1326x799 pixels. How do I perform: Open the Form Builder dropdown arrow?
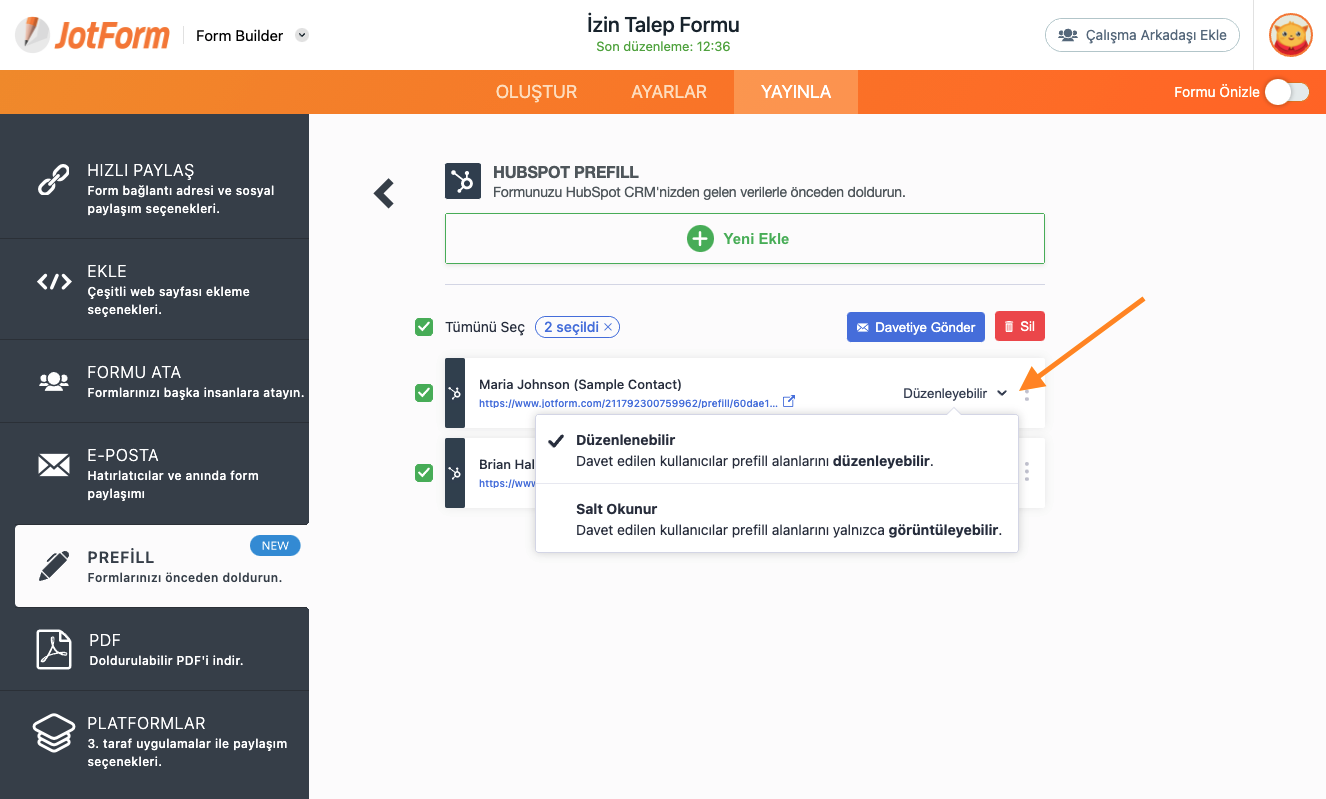[x=302, y=35]
